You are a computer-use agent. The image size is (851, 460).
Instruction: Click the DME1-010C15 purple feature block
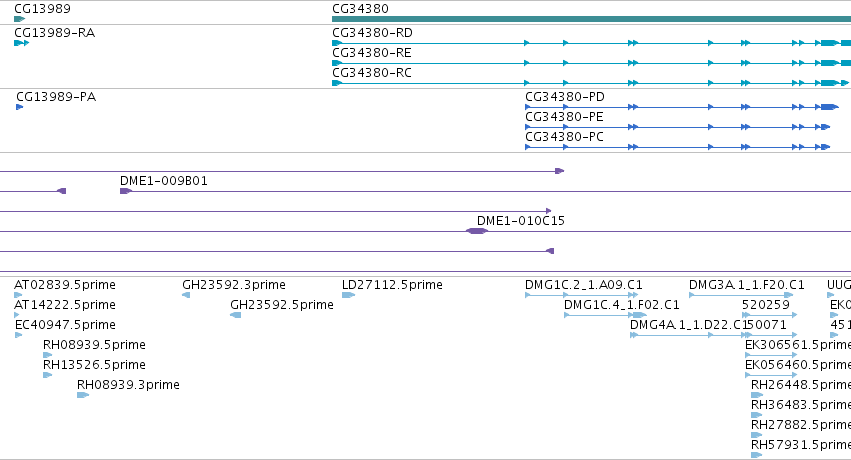pyautogui.click(x=477, y=231)
